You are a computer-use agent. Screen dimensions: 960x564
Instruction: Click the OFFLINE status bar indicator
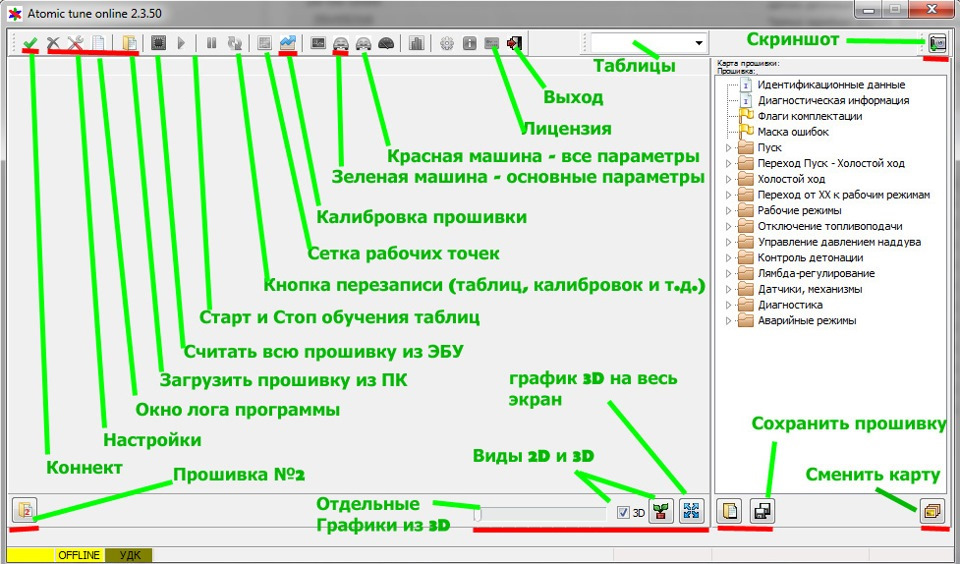click(79, 555)
